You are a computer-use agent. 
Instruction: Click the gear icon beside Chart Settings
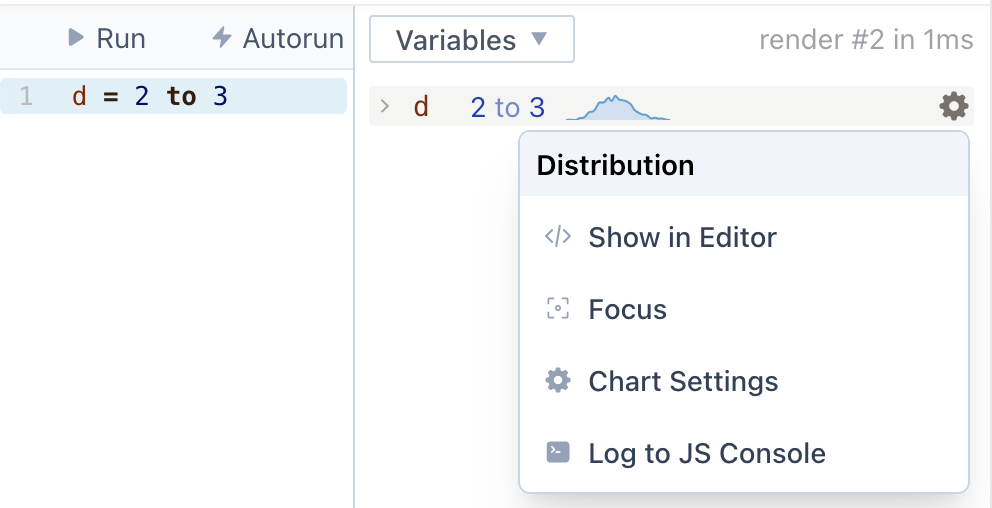tap(557, 381)
